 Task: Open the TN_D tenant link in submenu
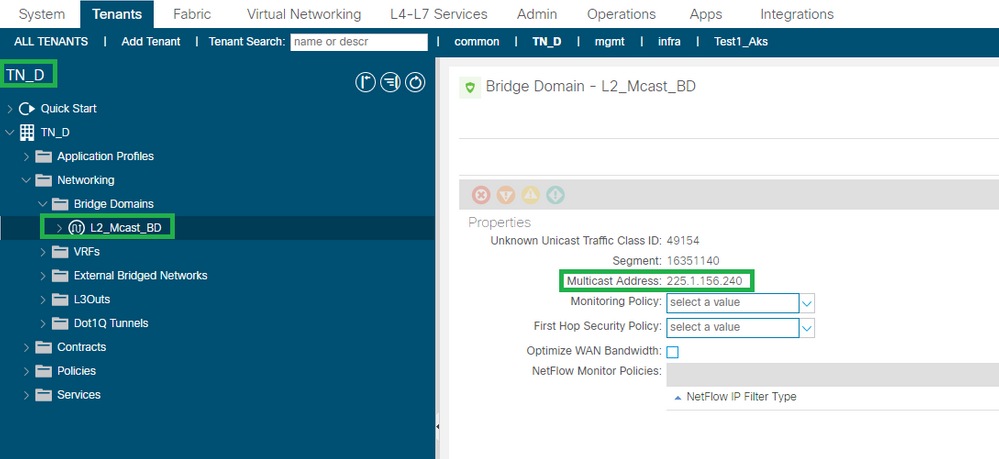pos(547,41)
